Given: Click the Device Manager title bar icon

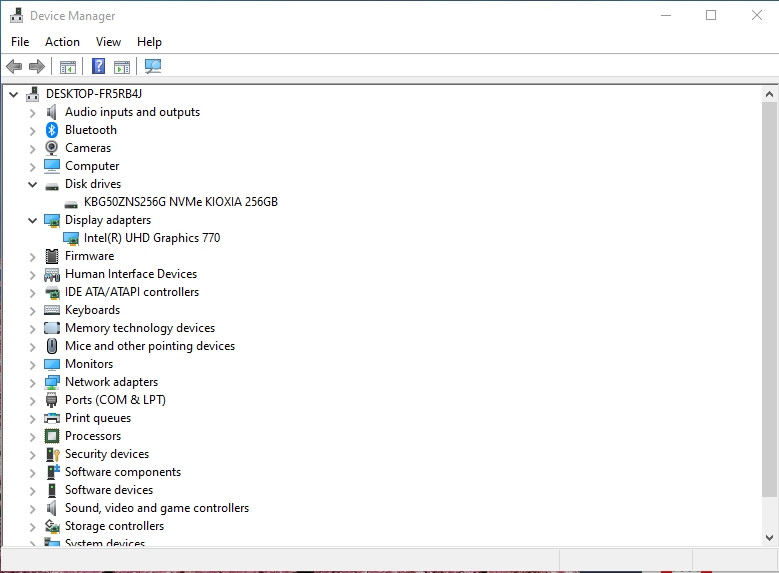Looking at the screenshot, I should (x=16, y=15).
